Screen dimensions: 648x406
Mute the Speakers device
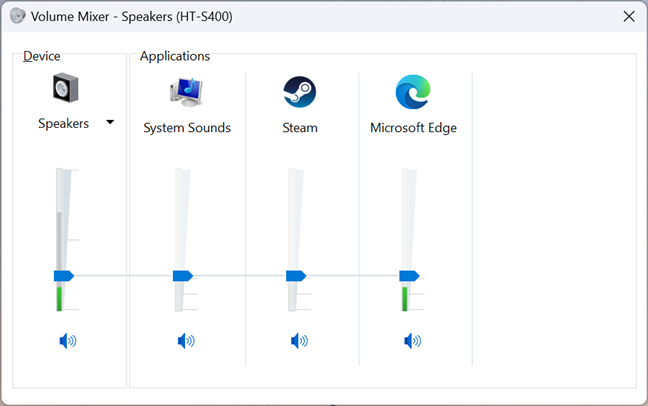coord(67,341)
